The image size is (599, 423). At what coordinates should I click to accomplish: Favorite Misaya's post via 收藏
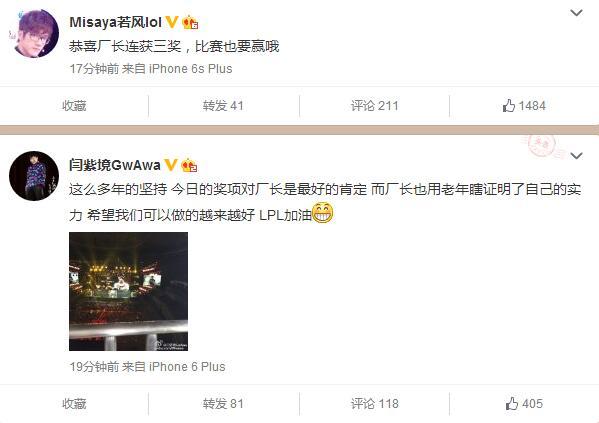[x=74, y=105]
